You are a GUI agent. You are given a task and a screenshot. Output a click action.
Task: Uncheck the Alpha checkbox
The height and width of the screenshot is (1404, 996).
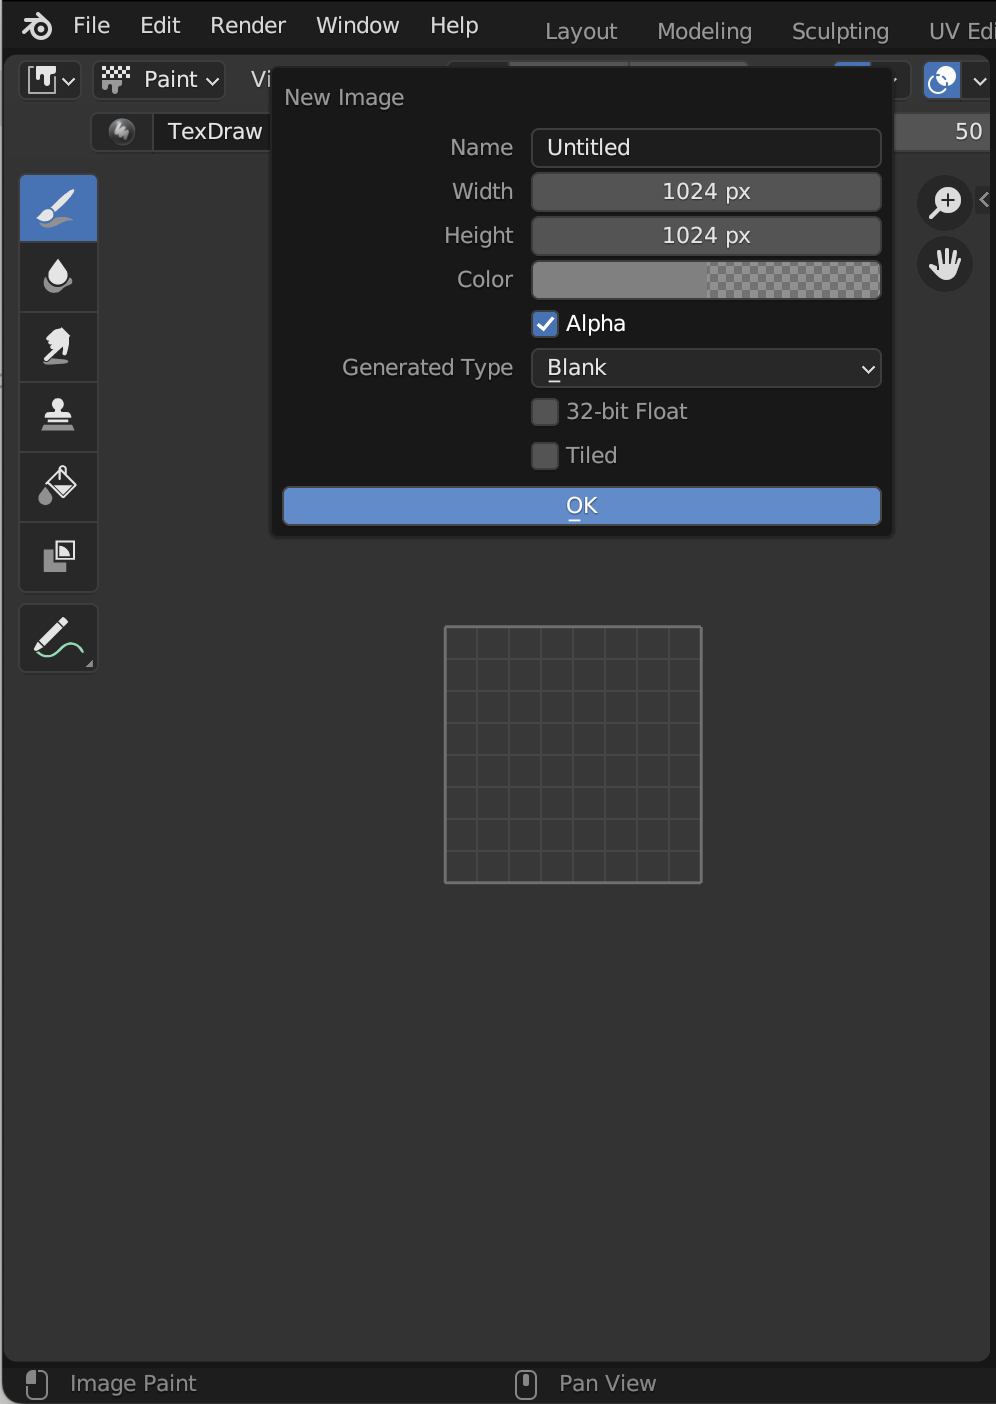pyautogui.click(x=545, y=324)
